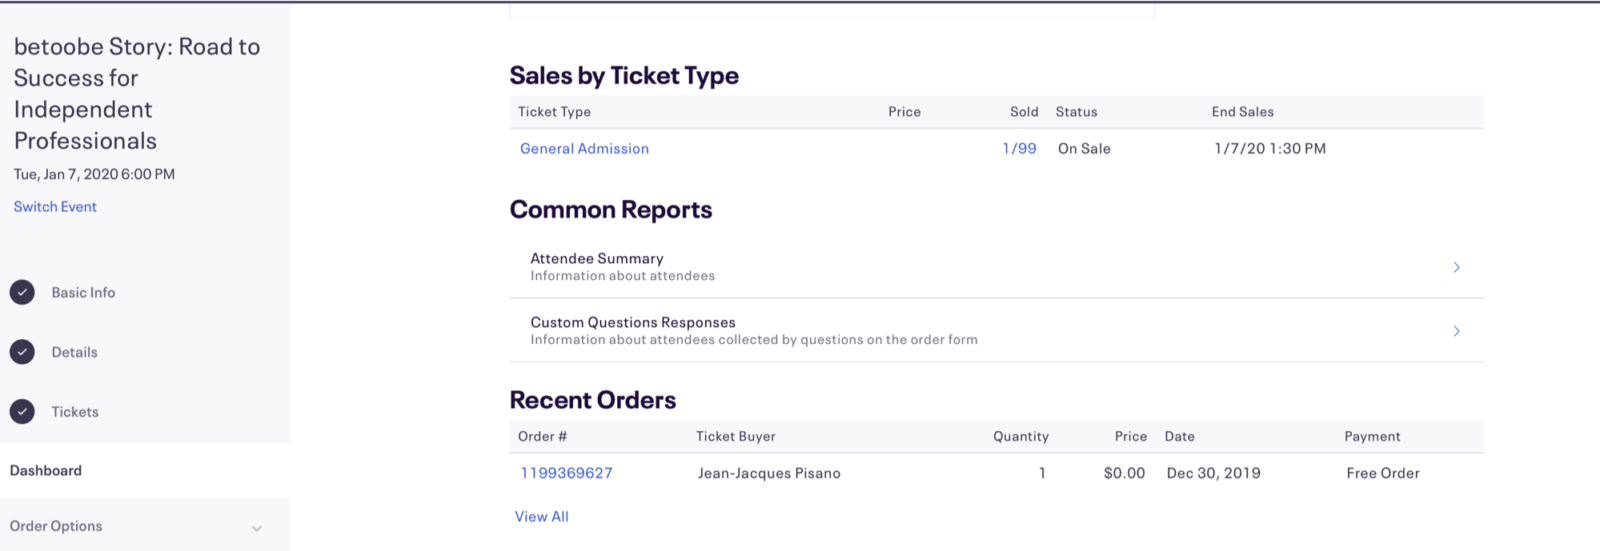Click View All recent orders
Image resolution: width=1600 pixels, height=551 pixels.
coord(541,516)
